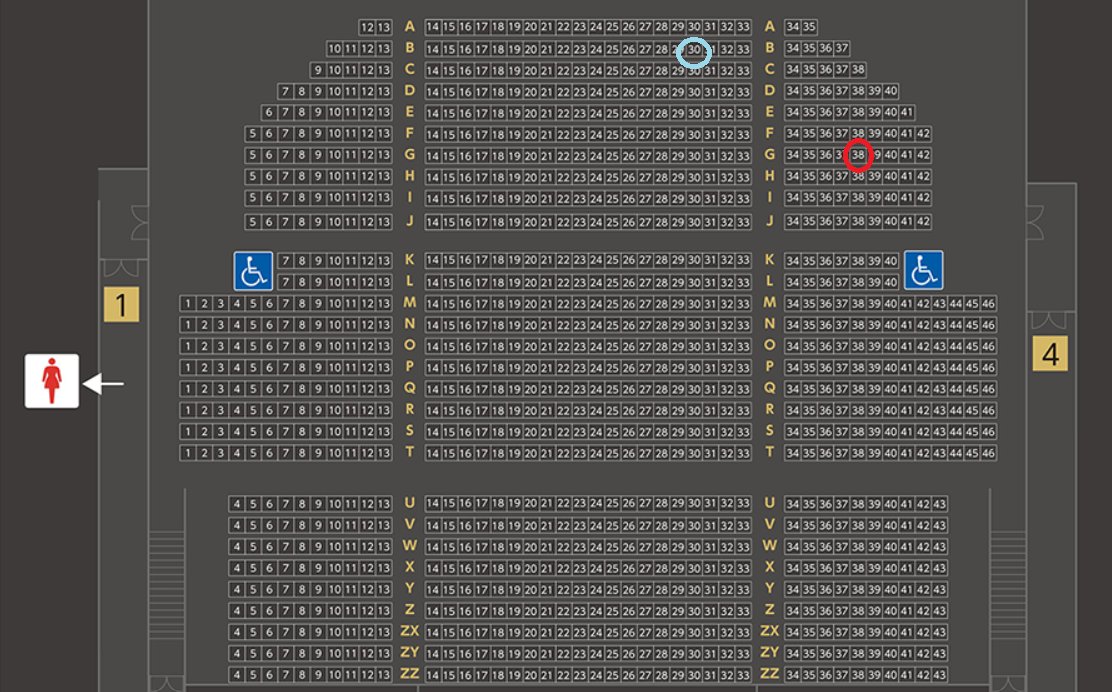The image size is (1112, 692).
Task: Select seat 33 in row ZY
Action: coord(743,653)
